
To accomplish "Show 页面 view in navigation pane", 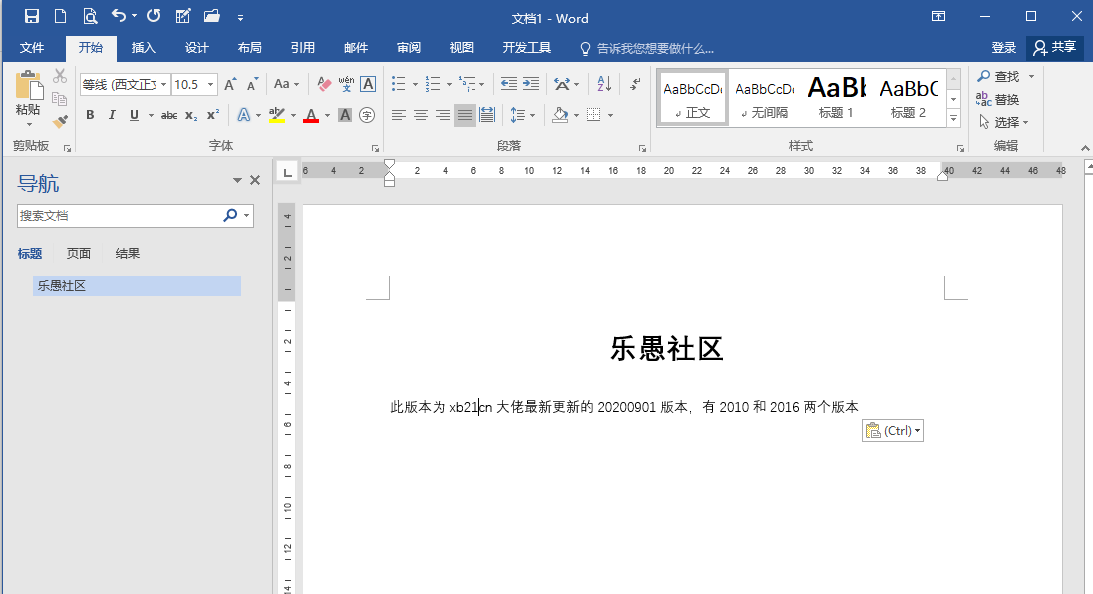I will 79,254.
